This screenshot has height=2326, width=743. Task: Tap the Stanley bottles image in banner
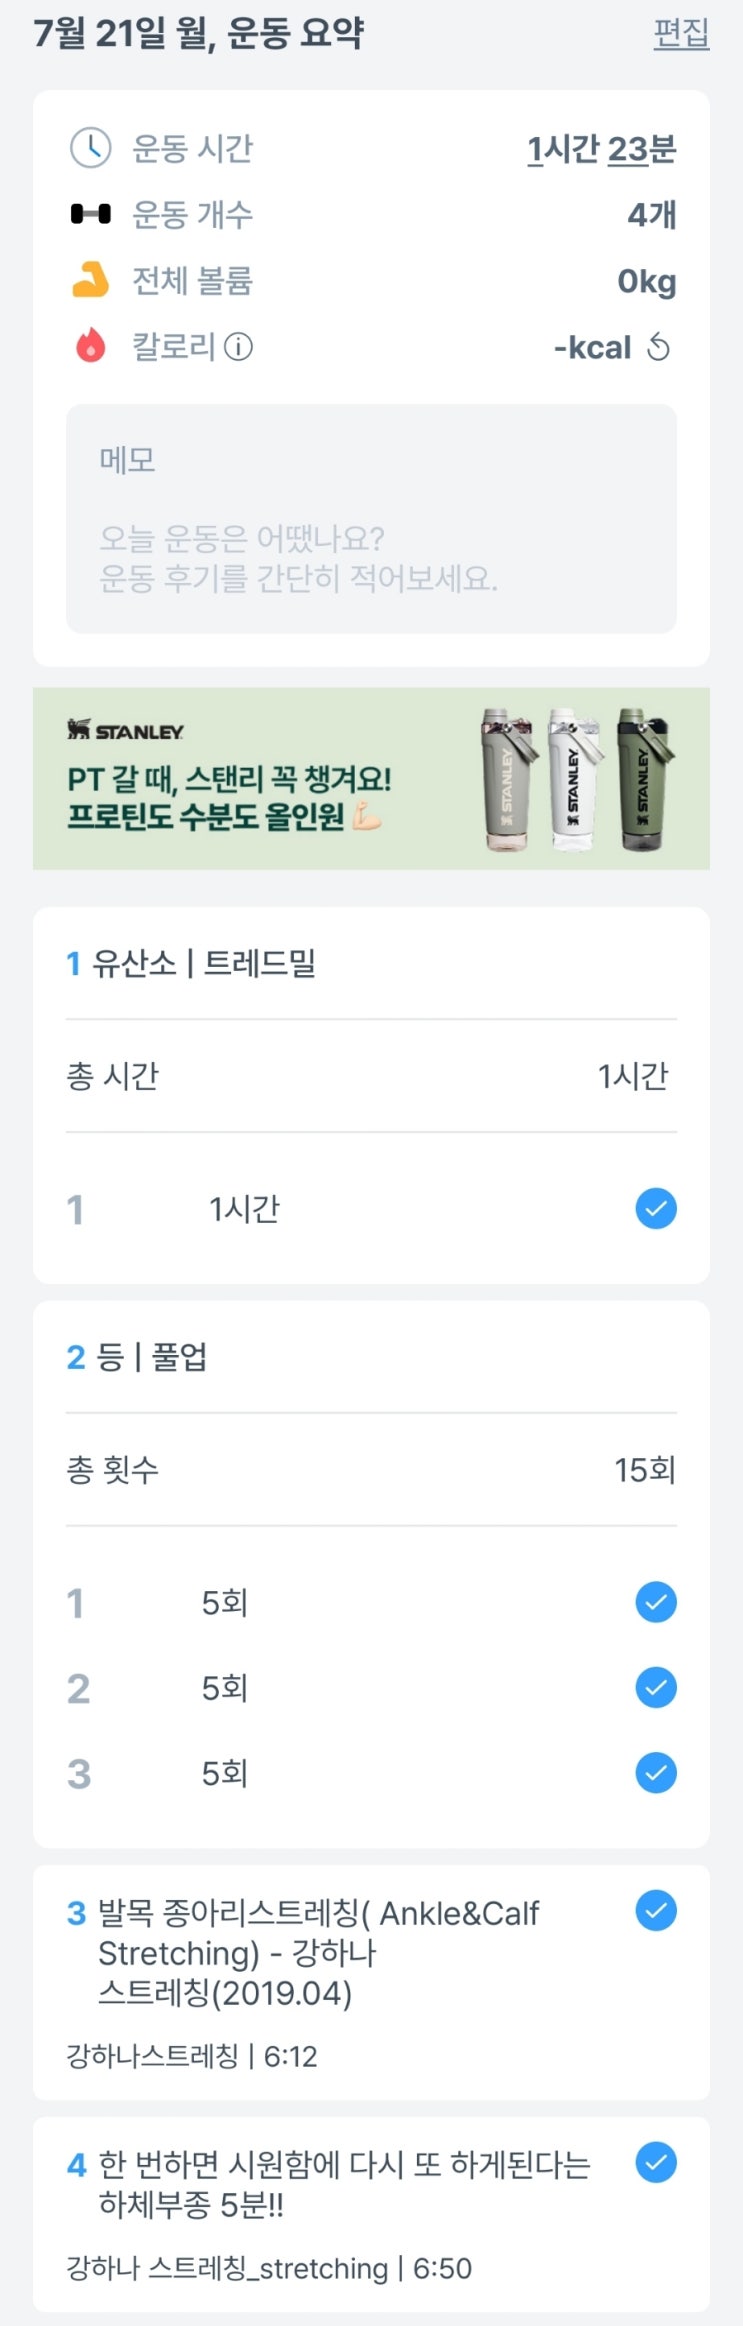click(x=578, y=778)
